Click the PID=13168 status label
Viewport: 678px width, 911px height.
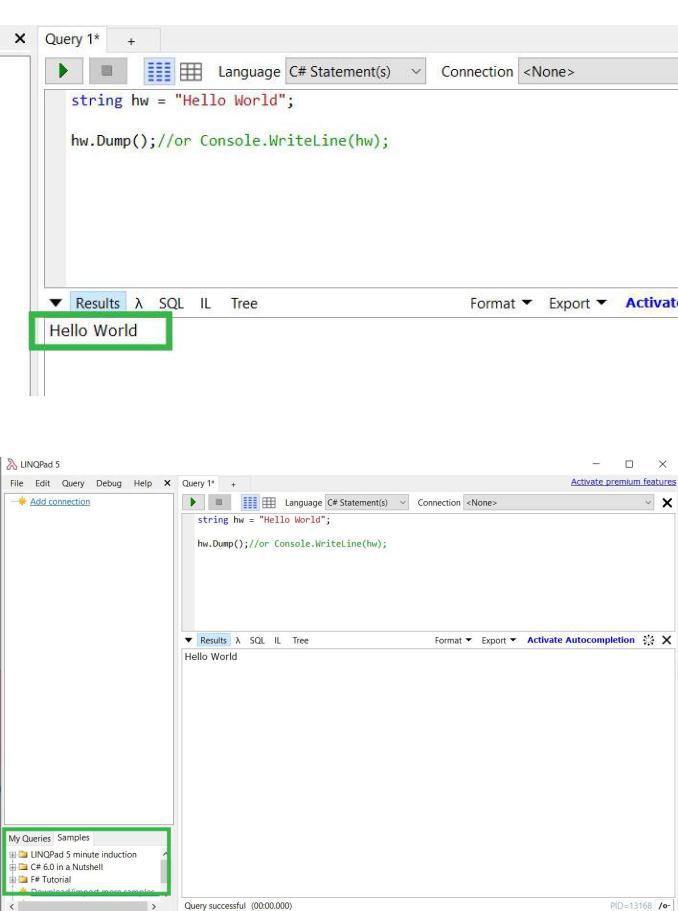631,906
